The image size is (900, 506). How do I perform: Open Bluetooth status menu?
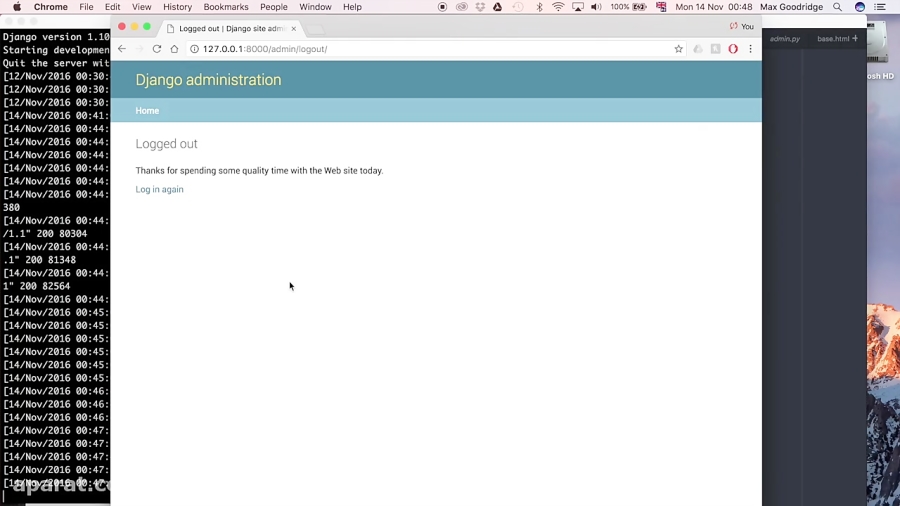pyautogui.click(x=539, y=7)
